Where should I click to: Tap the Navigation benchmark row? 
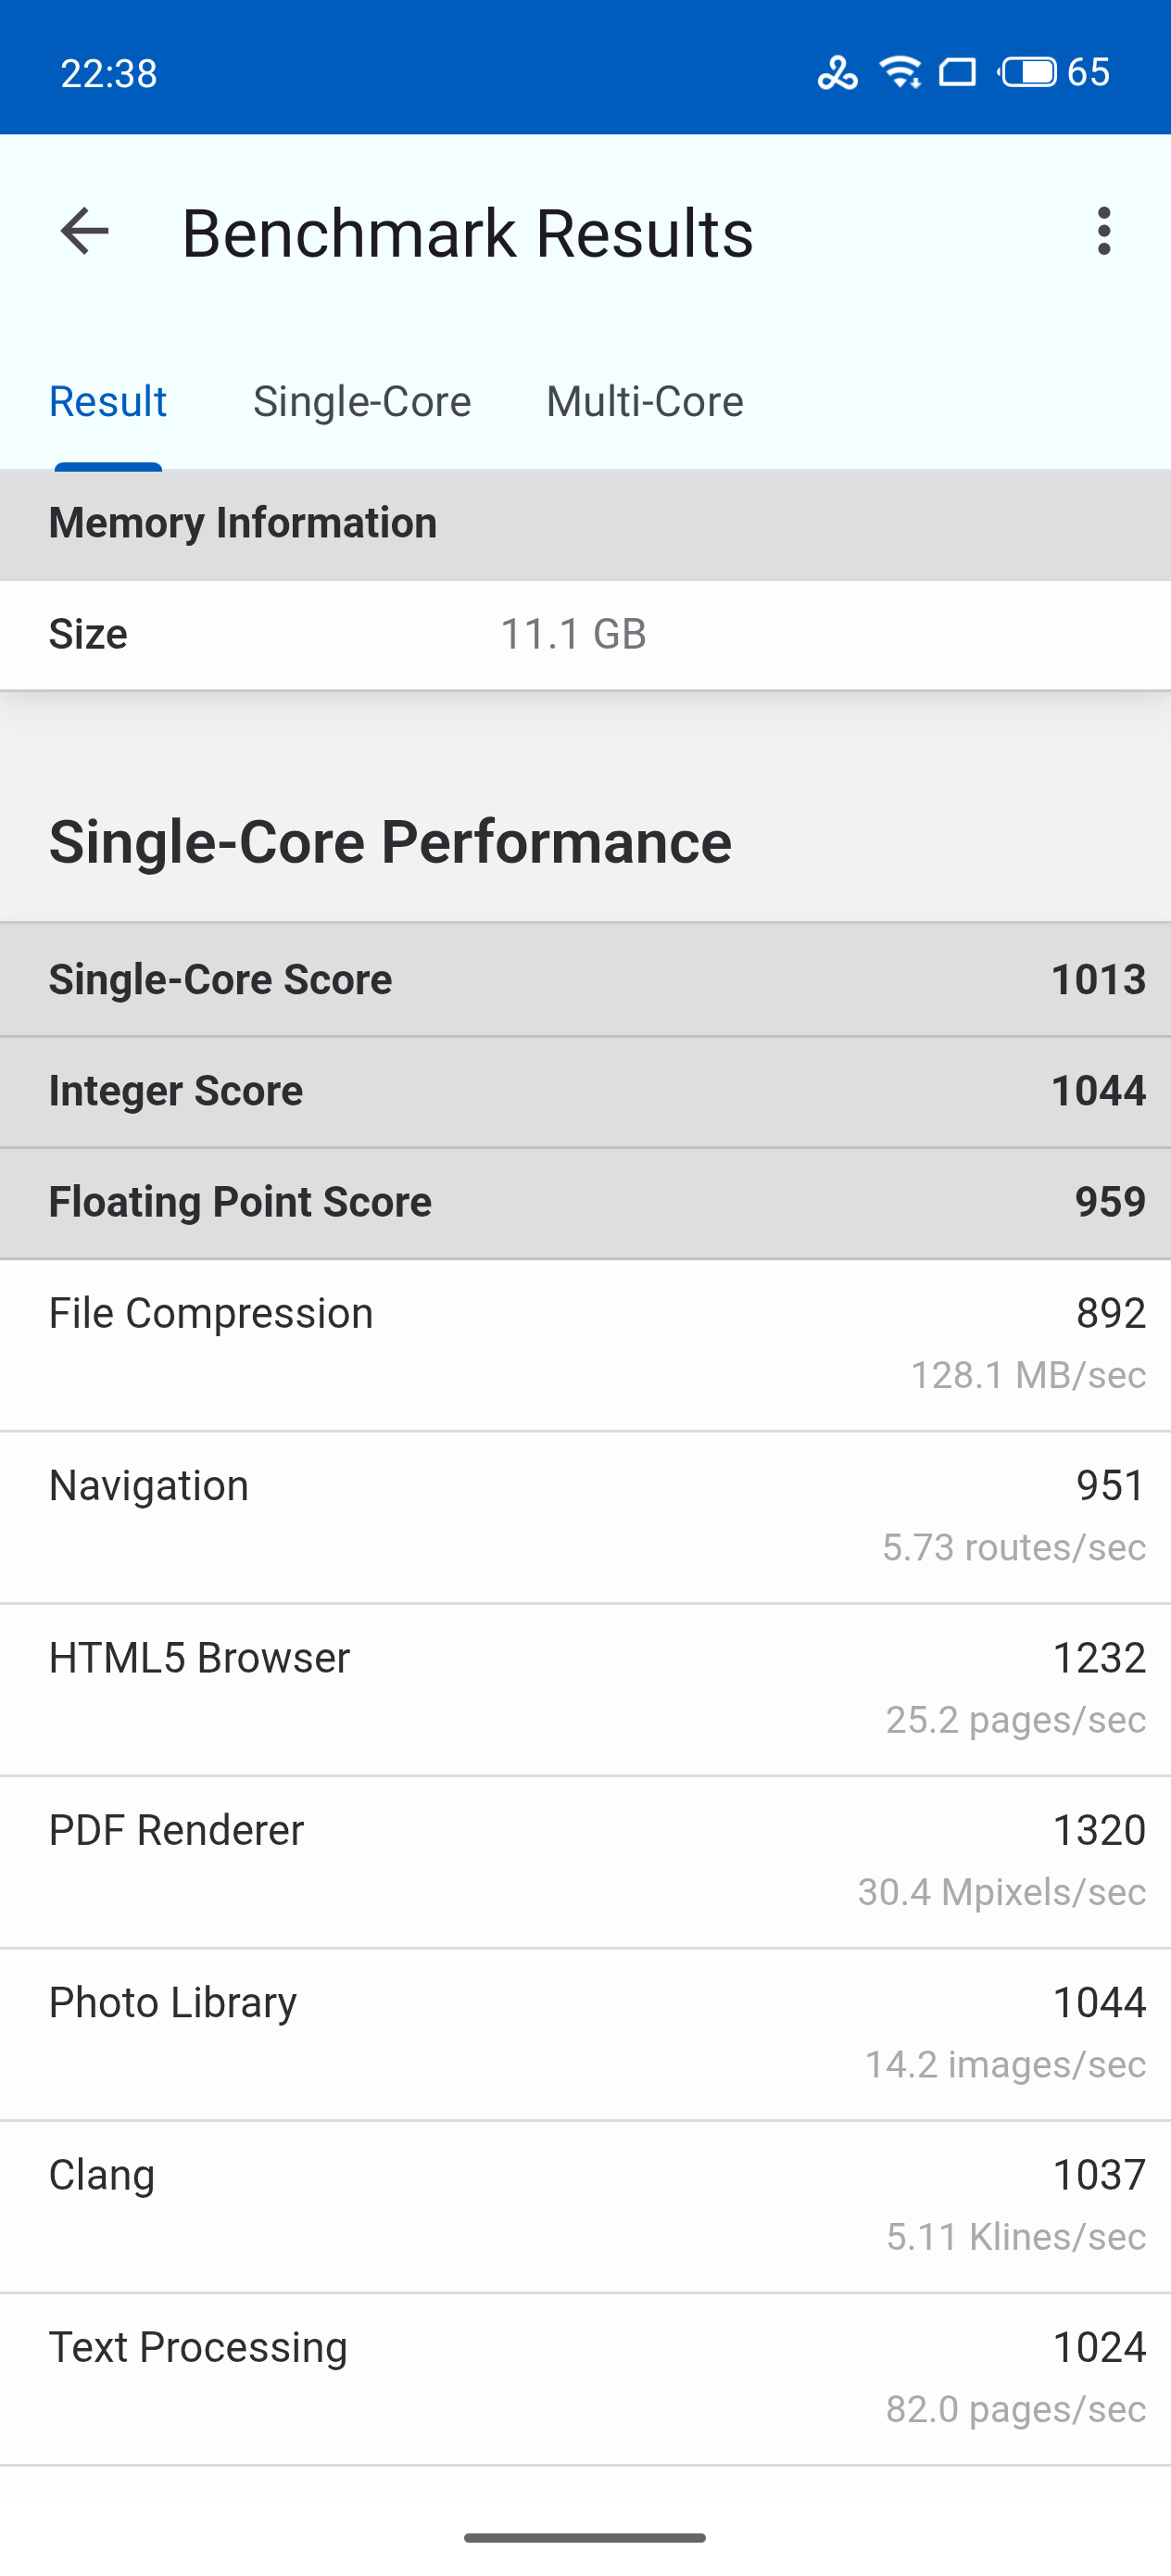click(x=585, y=1516)
